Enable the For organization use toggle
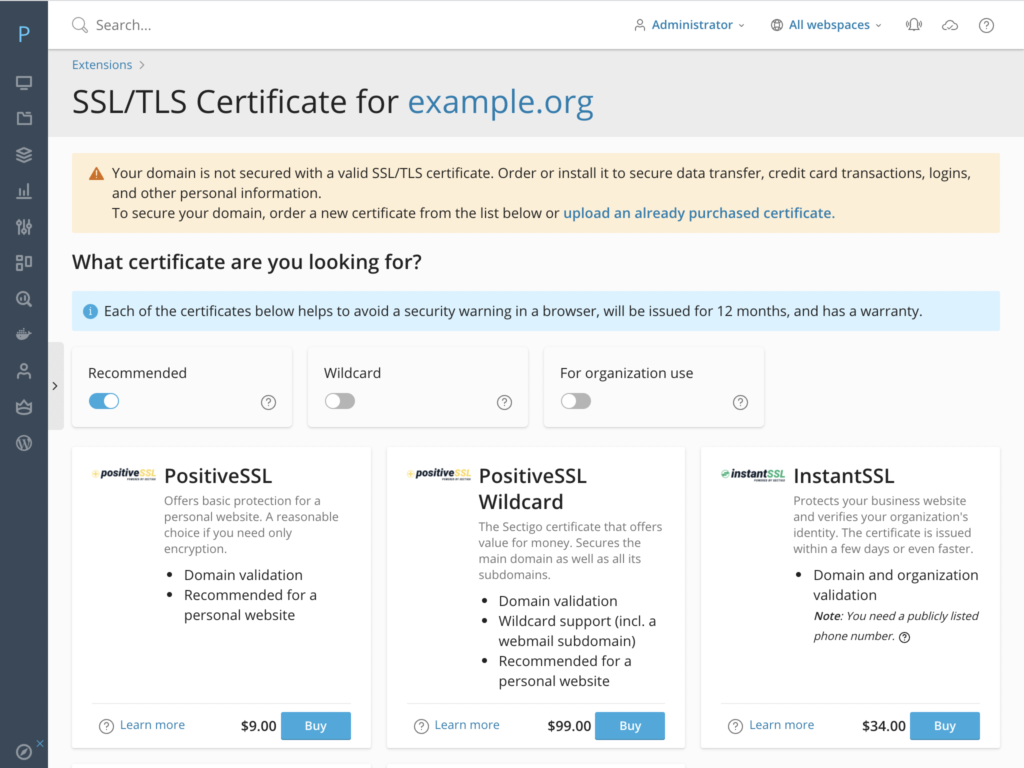This screenshot has height=768, width=1024. (575, 401)
